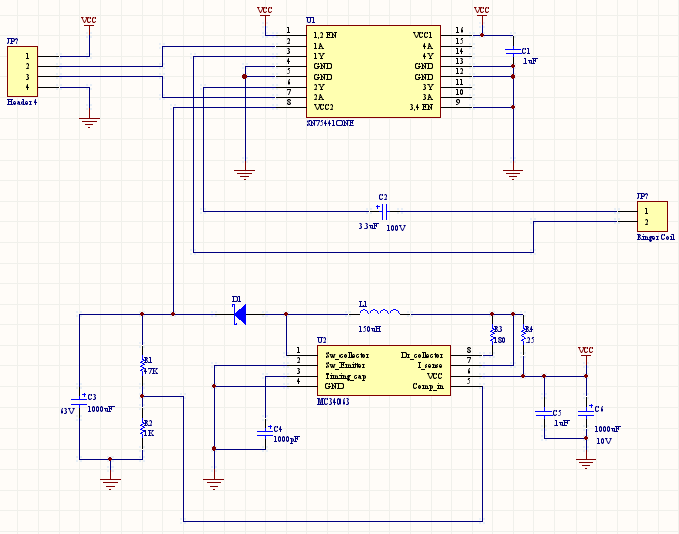Click the MC34063 regulator U2
This screenshot has height=534, width=679.
pos(378,370)
